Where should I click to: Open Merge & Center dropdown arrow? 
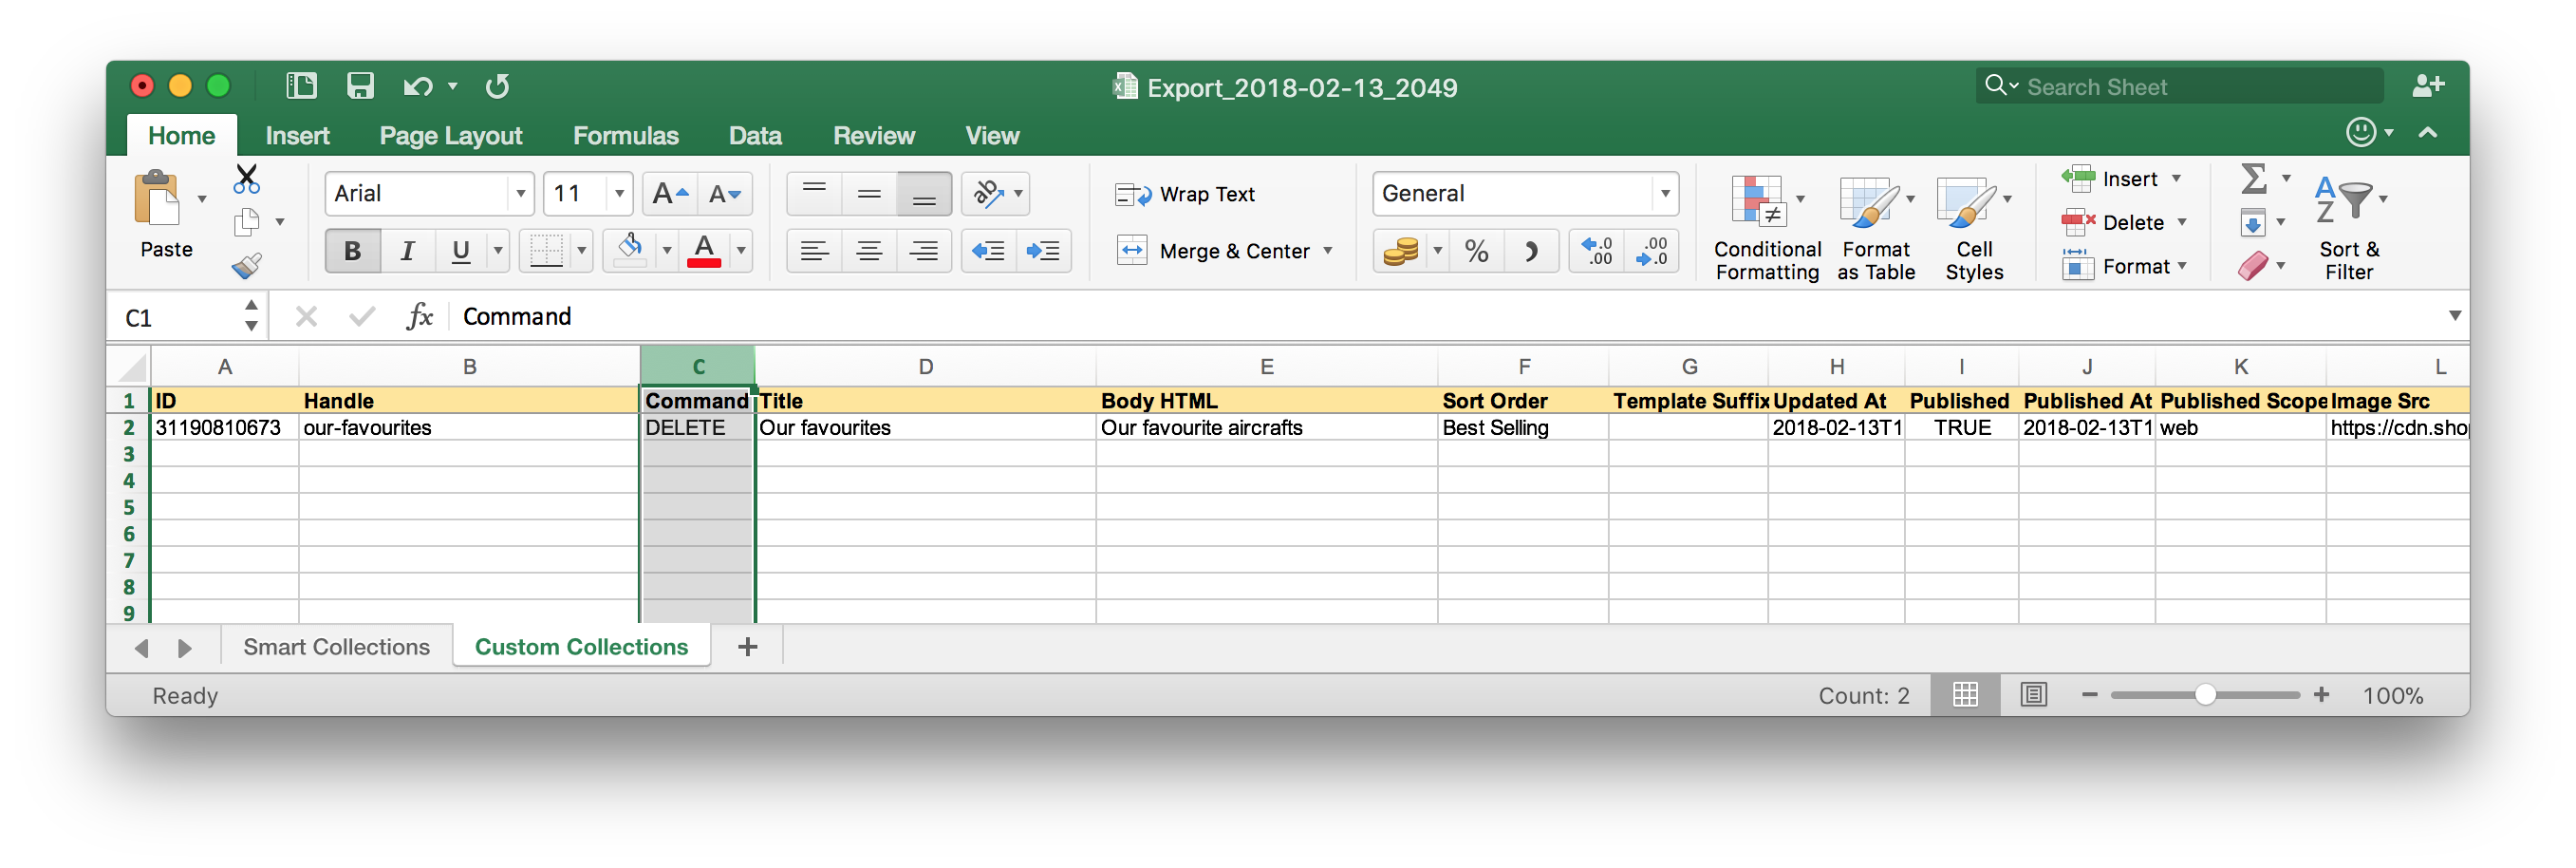(x=1328, y=251)
